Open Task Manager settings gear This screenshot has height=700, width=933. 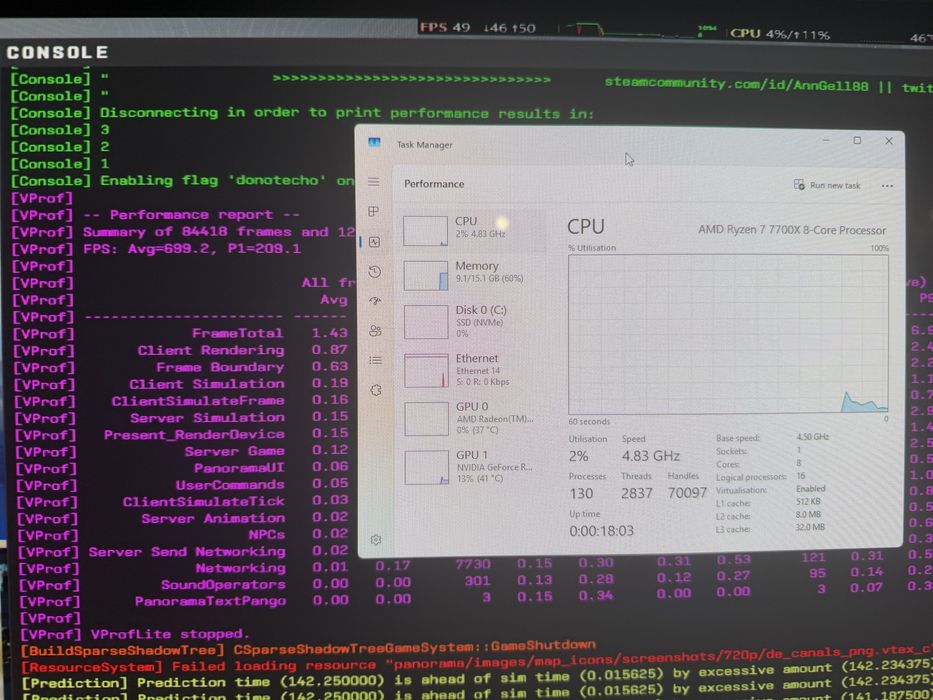tap(376, 540)
